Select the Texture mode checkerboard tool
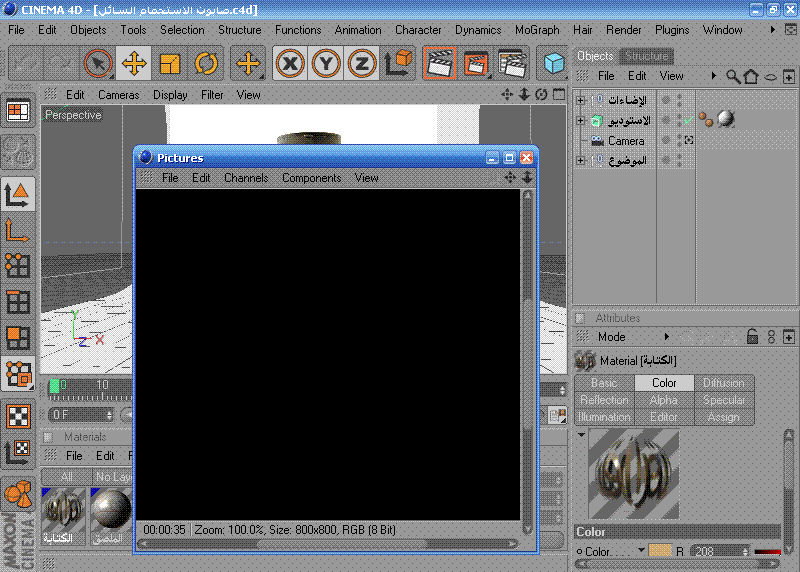 (x=18, y=416)
